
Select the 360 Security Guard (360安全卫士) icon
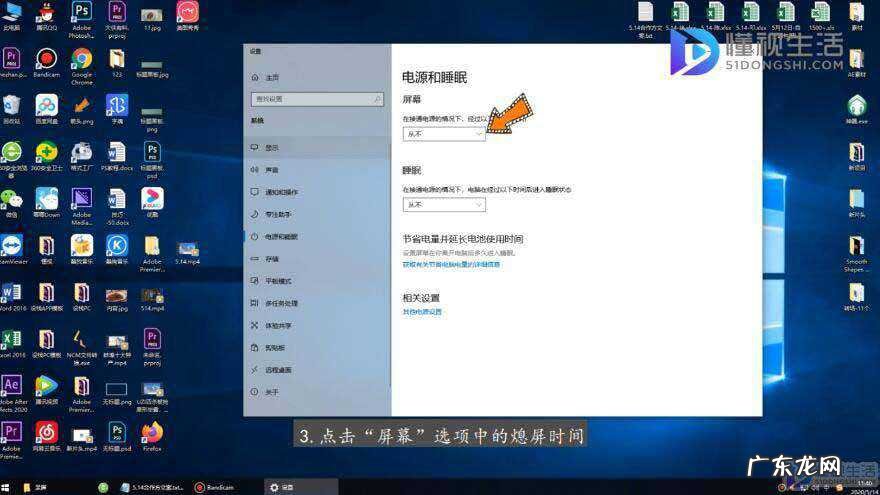(47, 156)
